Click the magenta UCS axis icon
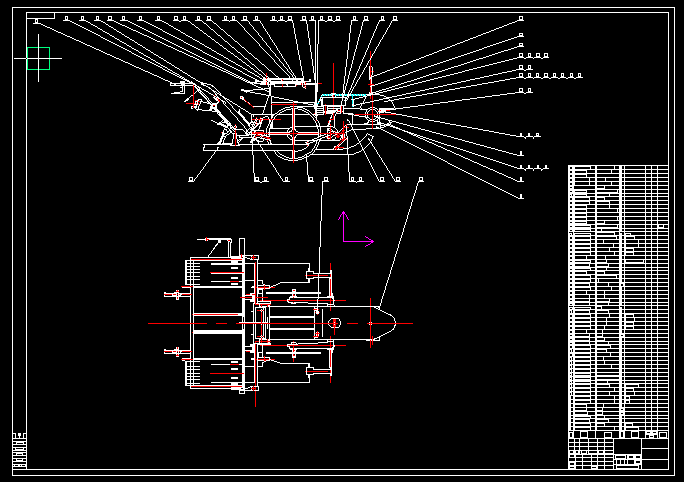Screen dimensions: 684x482 (356, 229)
